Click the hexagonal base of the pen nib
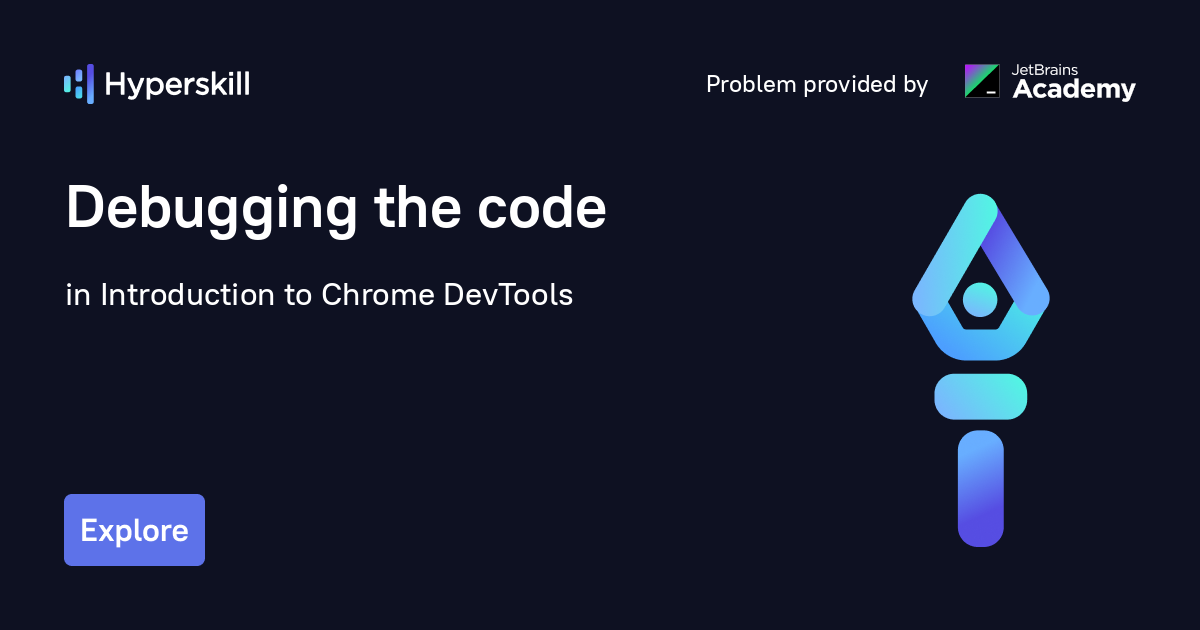This screenshot has width=1200, height=630. (x=980, y=342)
